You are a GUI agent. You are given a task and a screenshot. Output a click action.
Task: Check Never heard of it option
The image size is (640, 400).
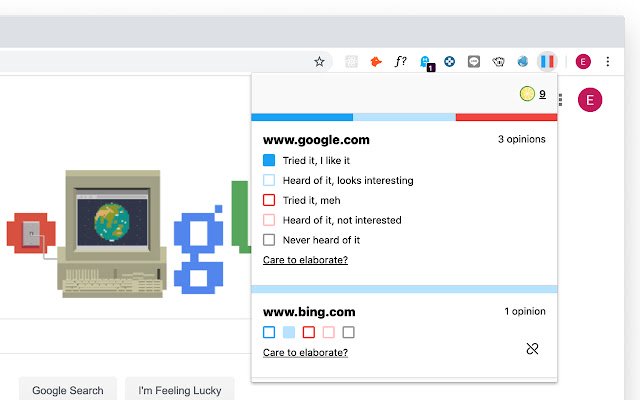coord(269,240)
